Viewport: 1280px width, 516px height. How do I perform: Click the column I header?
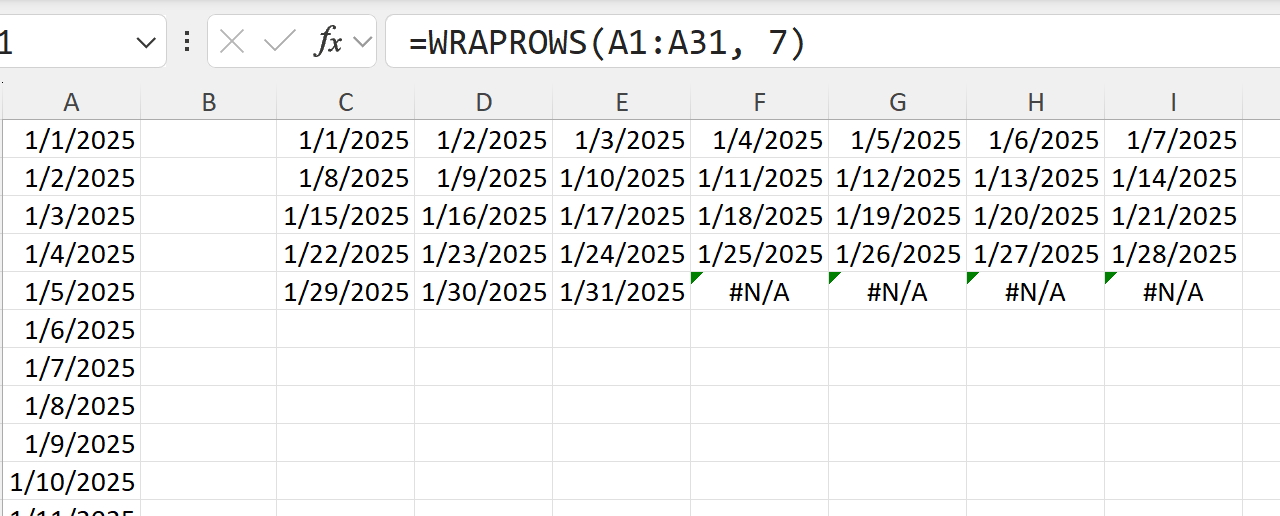[x=1173, y=102]
